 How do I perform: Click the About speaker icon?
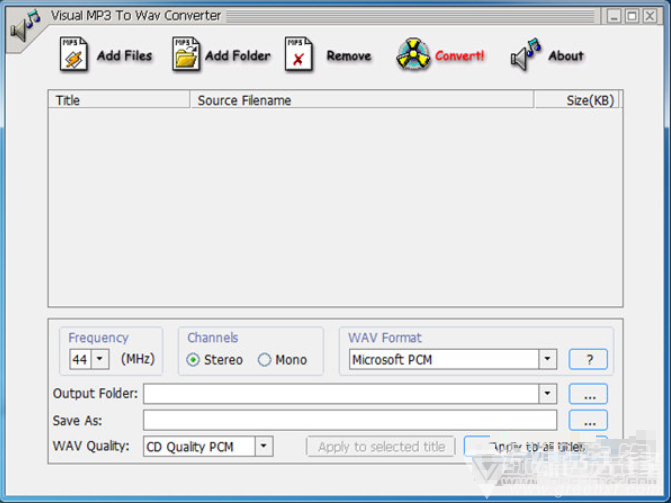tap(526, 54)
